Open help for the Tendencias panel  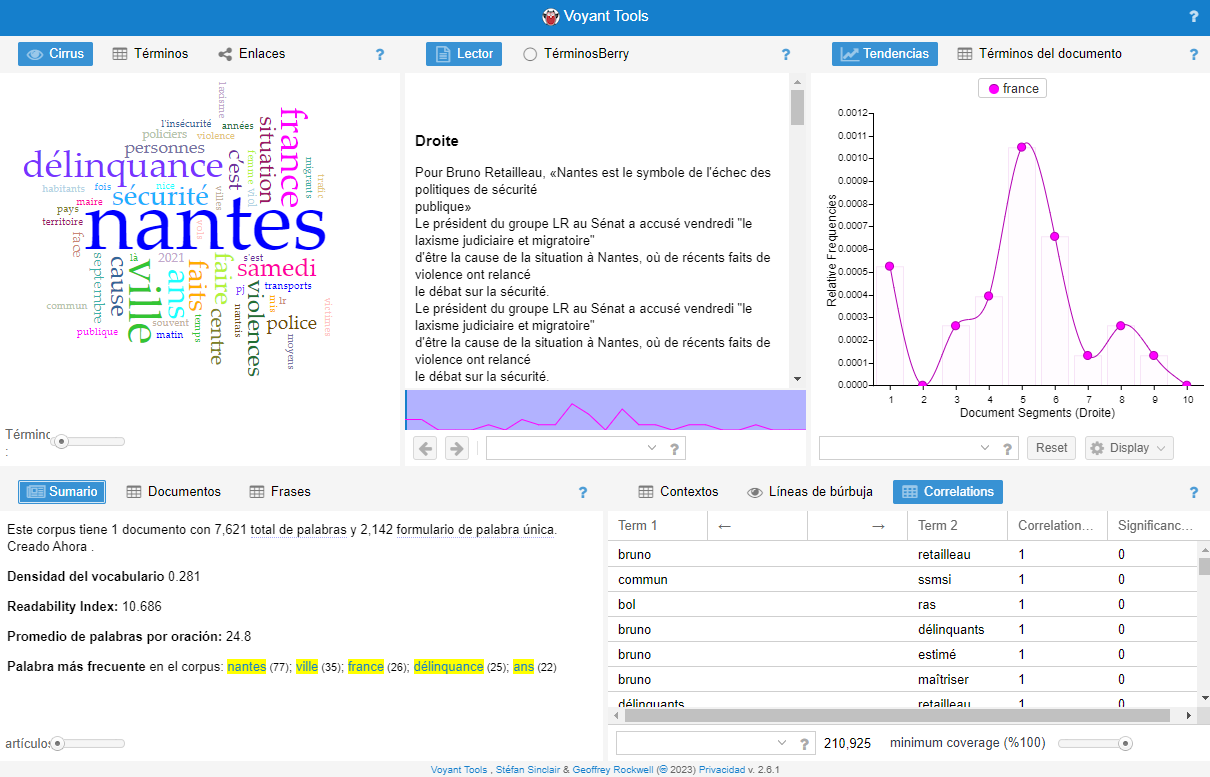pyautogui.click(x=1193, y=55)
